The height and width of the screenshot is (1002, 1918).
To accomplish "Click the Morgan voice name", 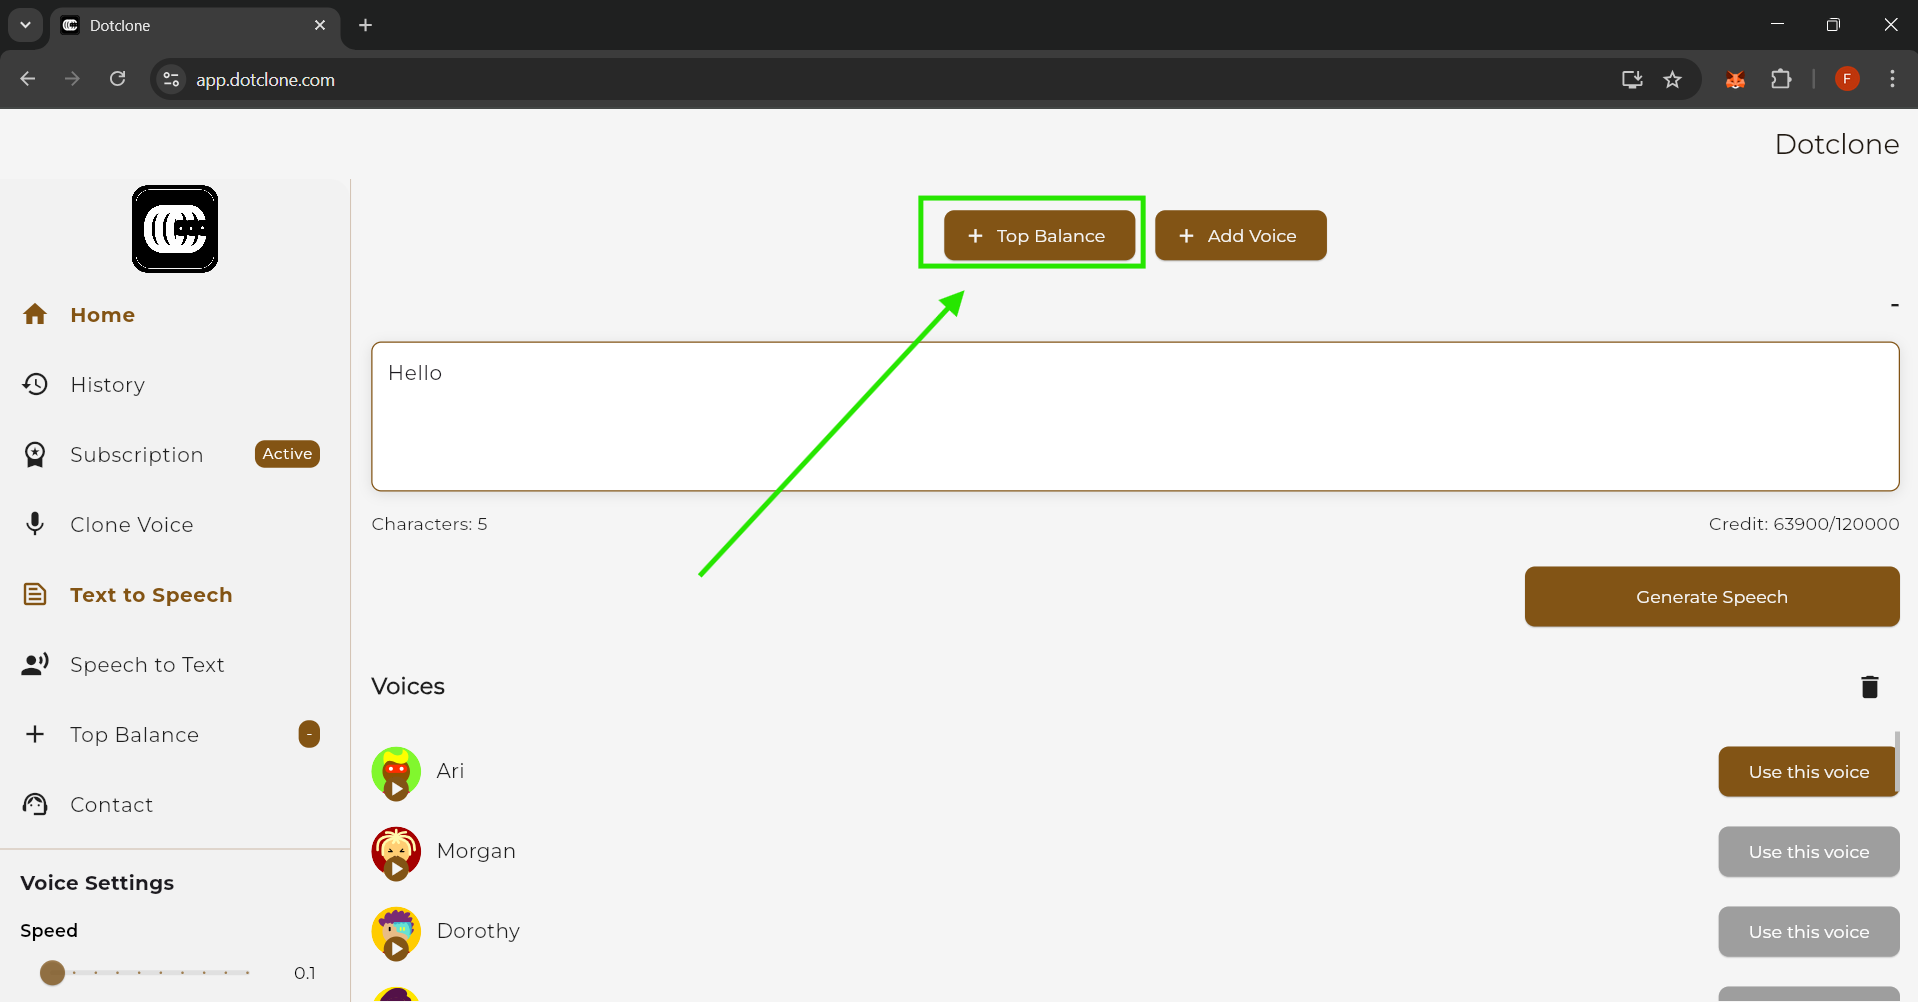I will 476,851.
